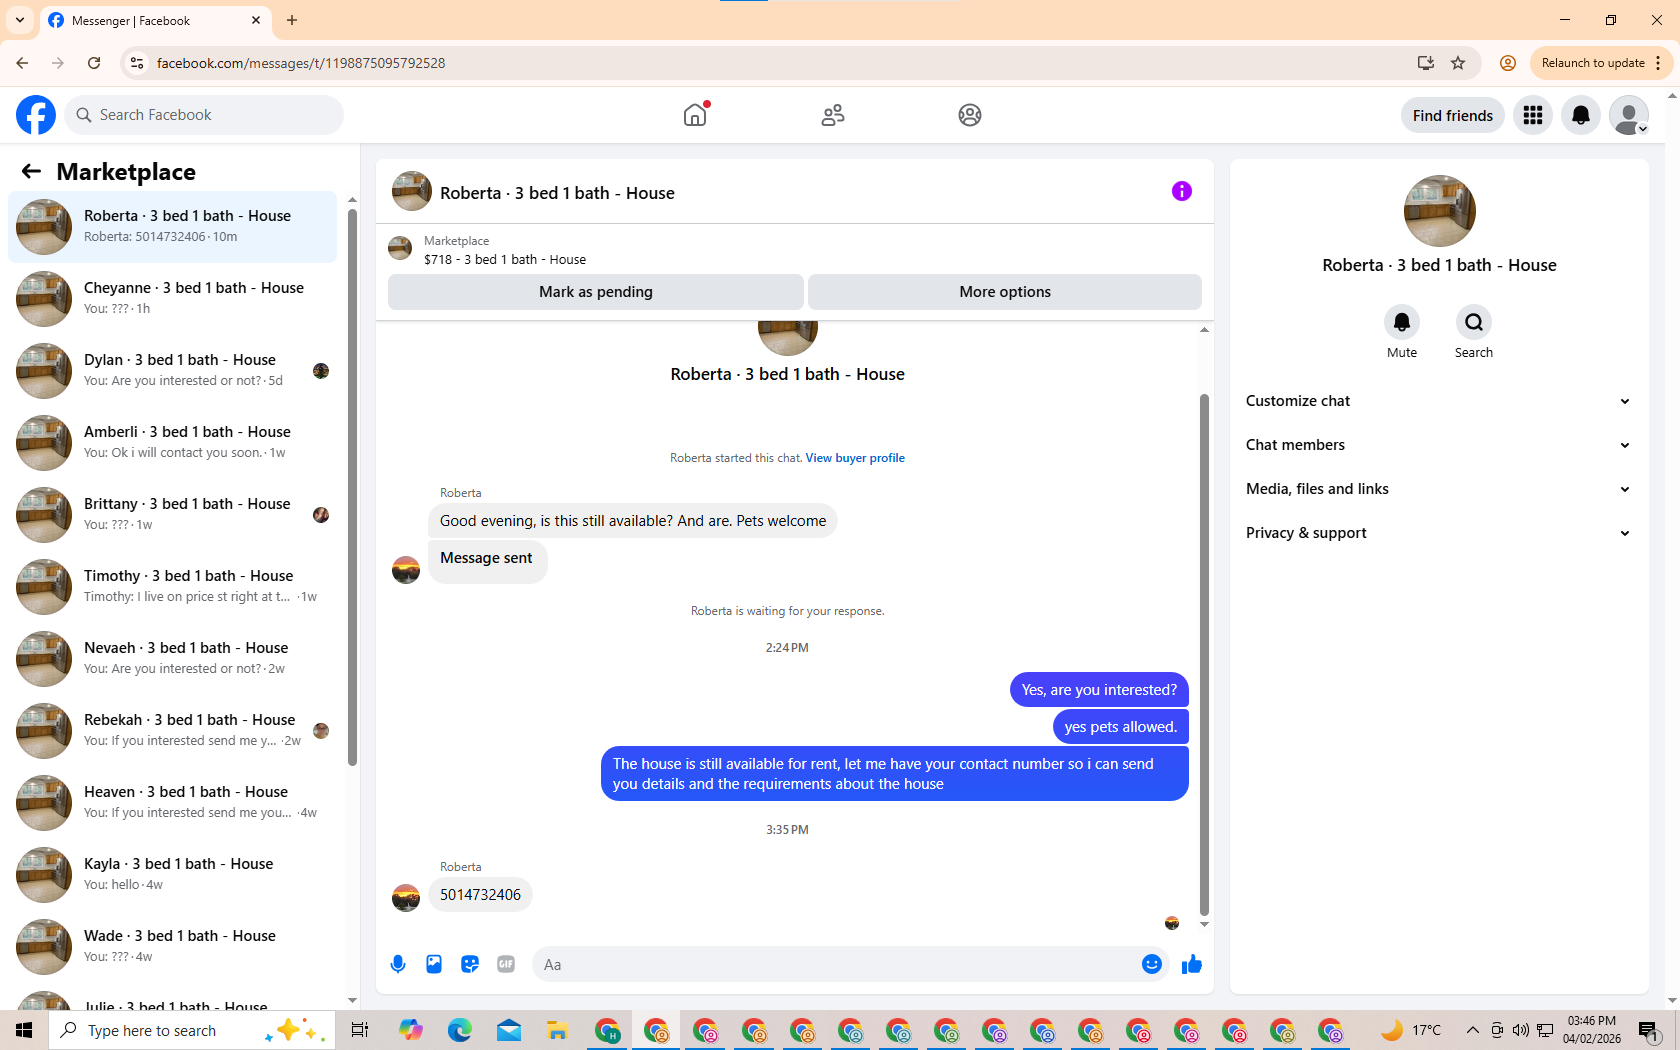Click the Find friends button

tap(1453, 115)
